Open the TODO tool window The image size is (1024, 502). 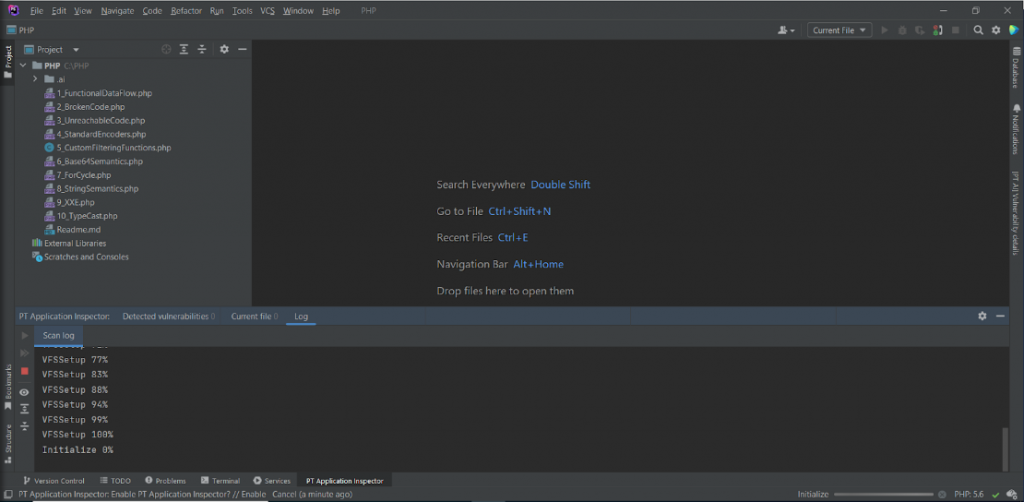point(116,480)
